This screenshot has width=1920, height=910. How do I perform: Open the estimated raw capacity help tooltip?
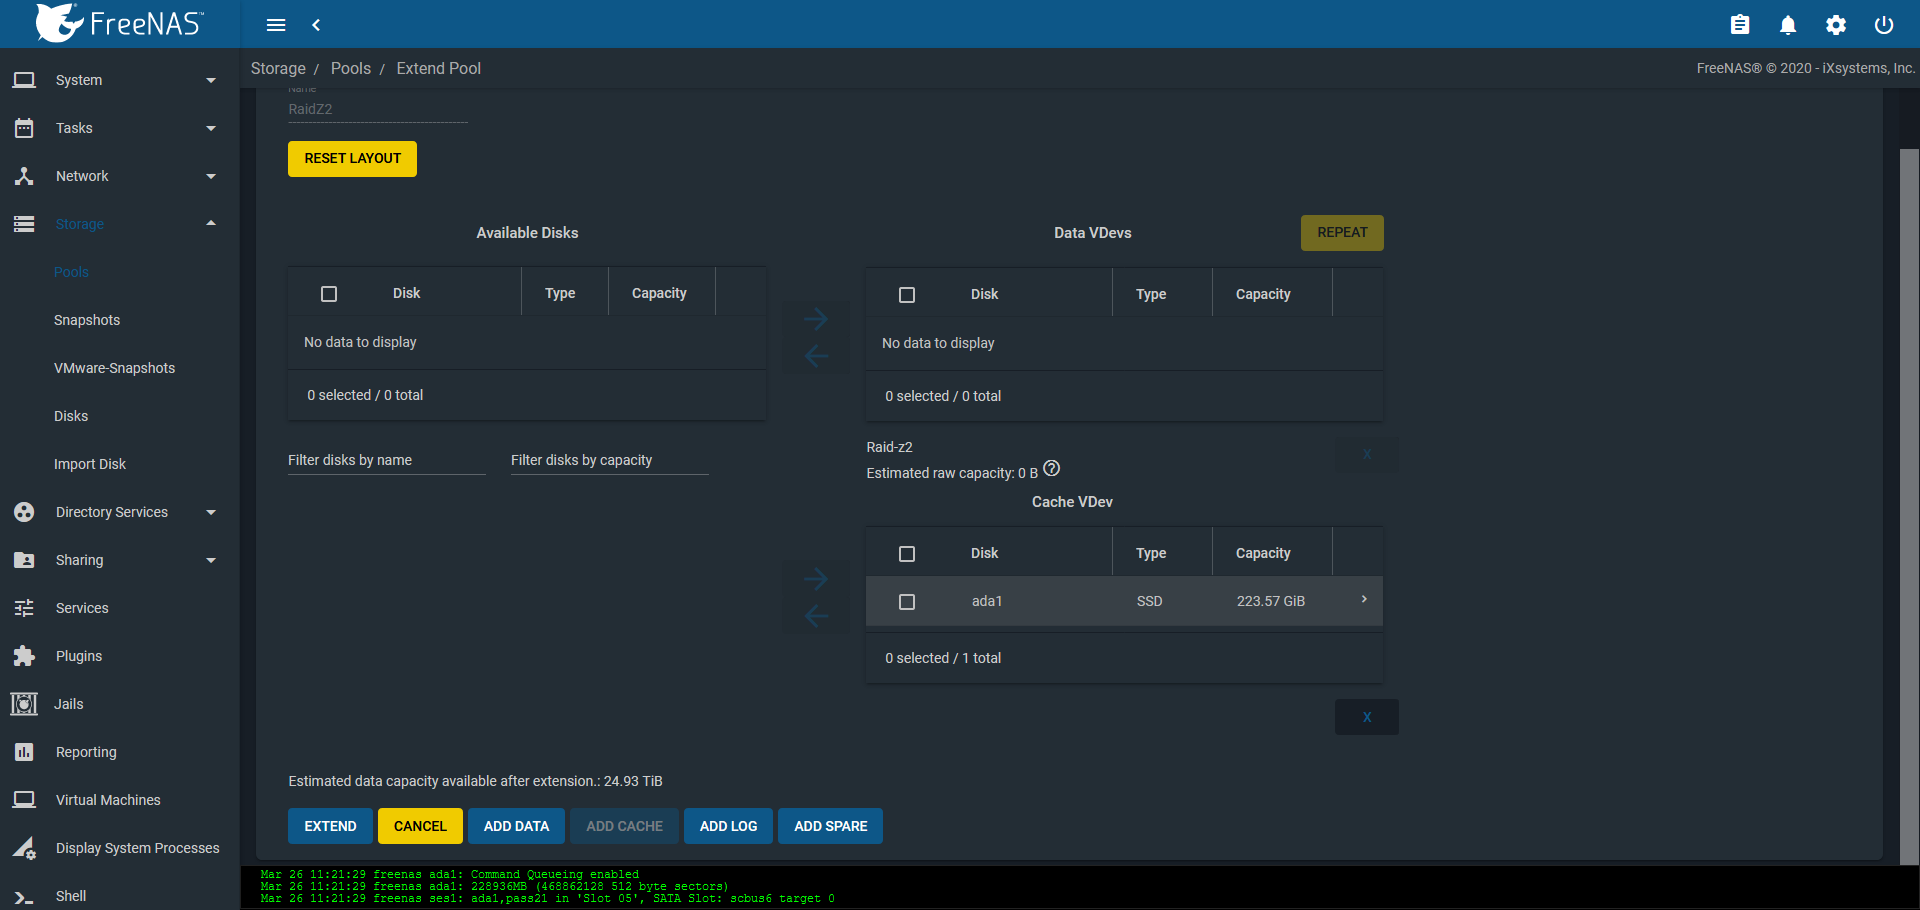1051,468
